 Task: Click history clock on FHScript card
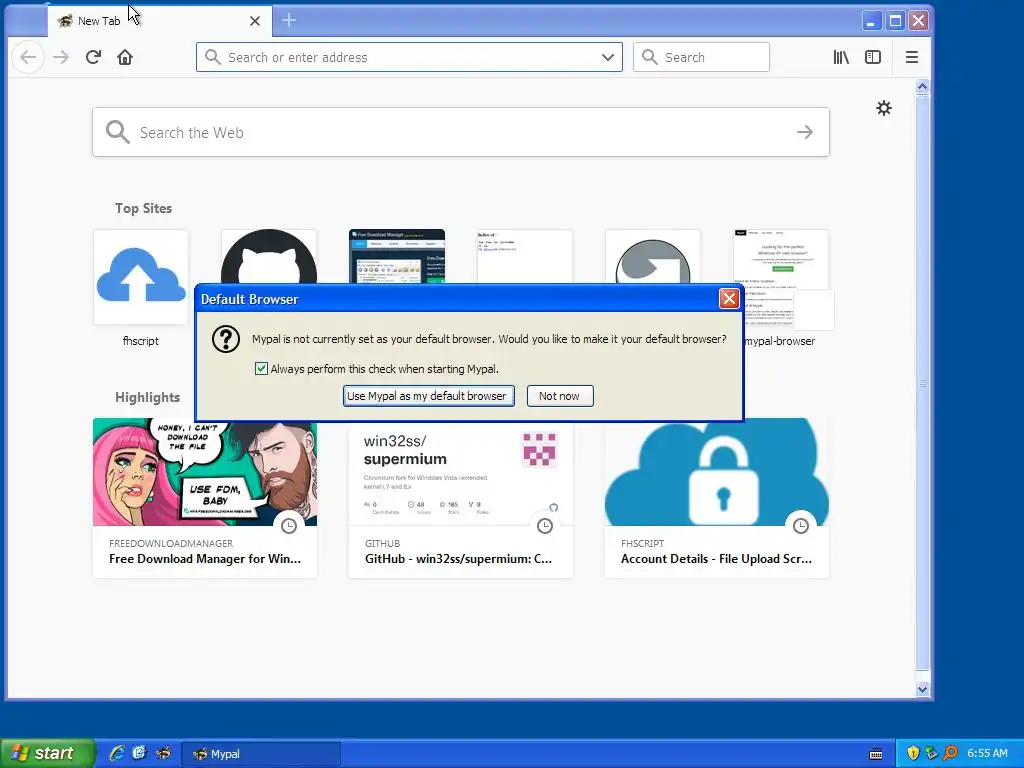(x=801, y=526)
